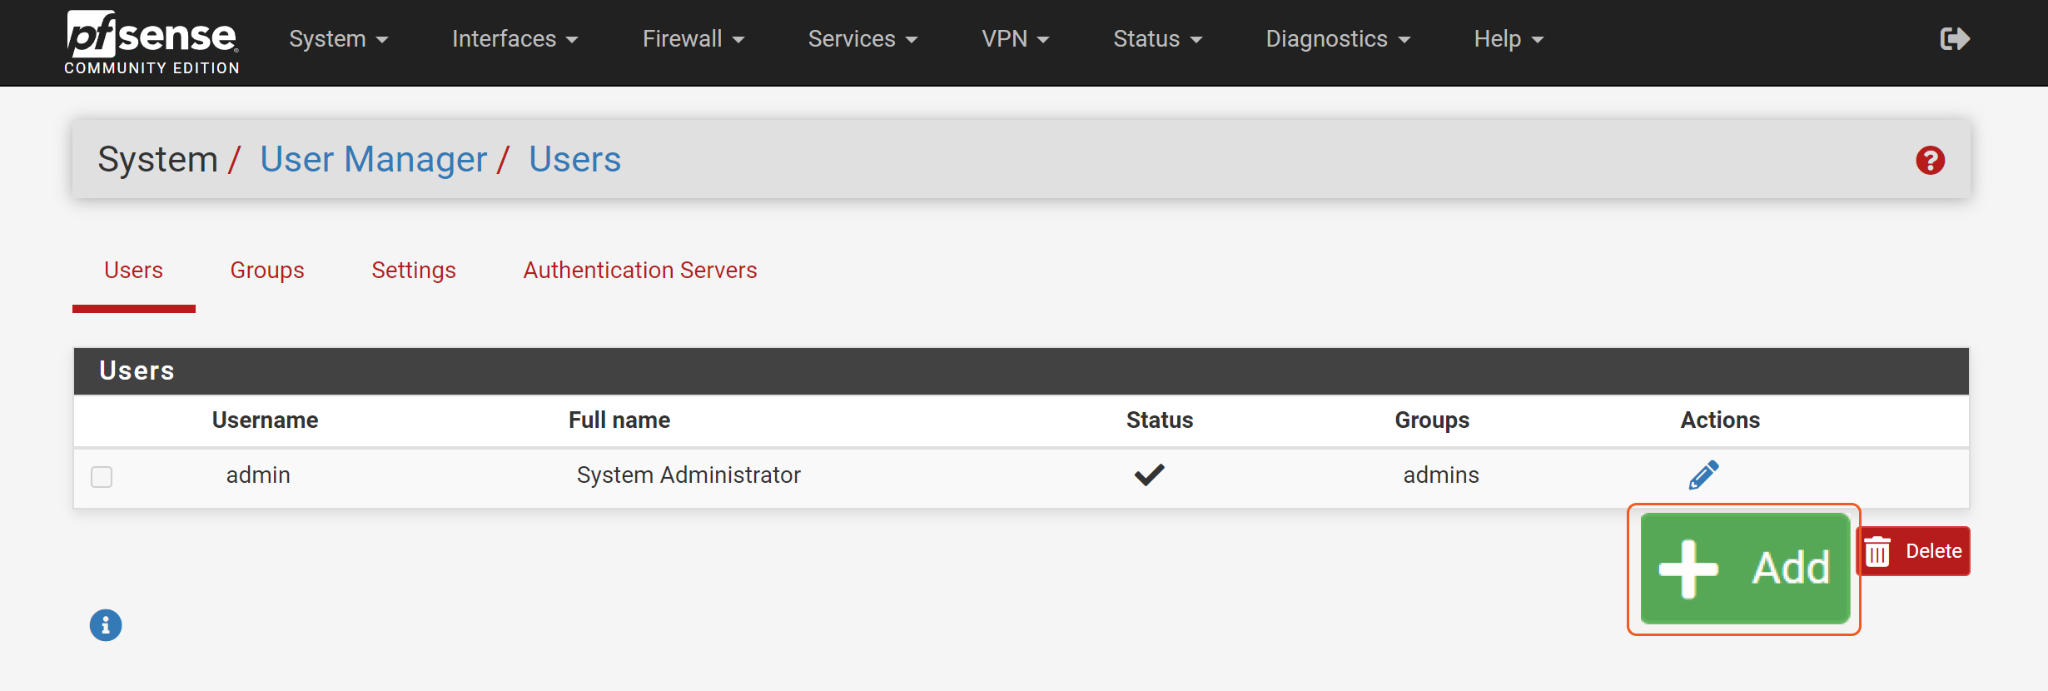Click the pfSense Community Edition logo

tap(152, 42)
